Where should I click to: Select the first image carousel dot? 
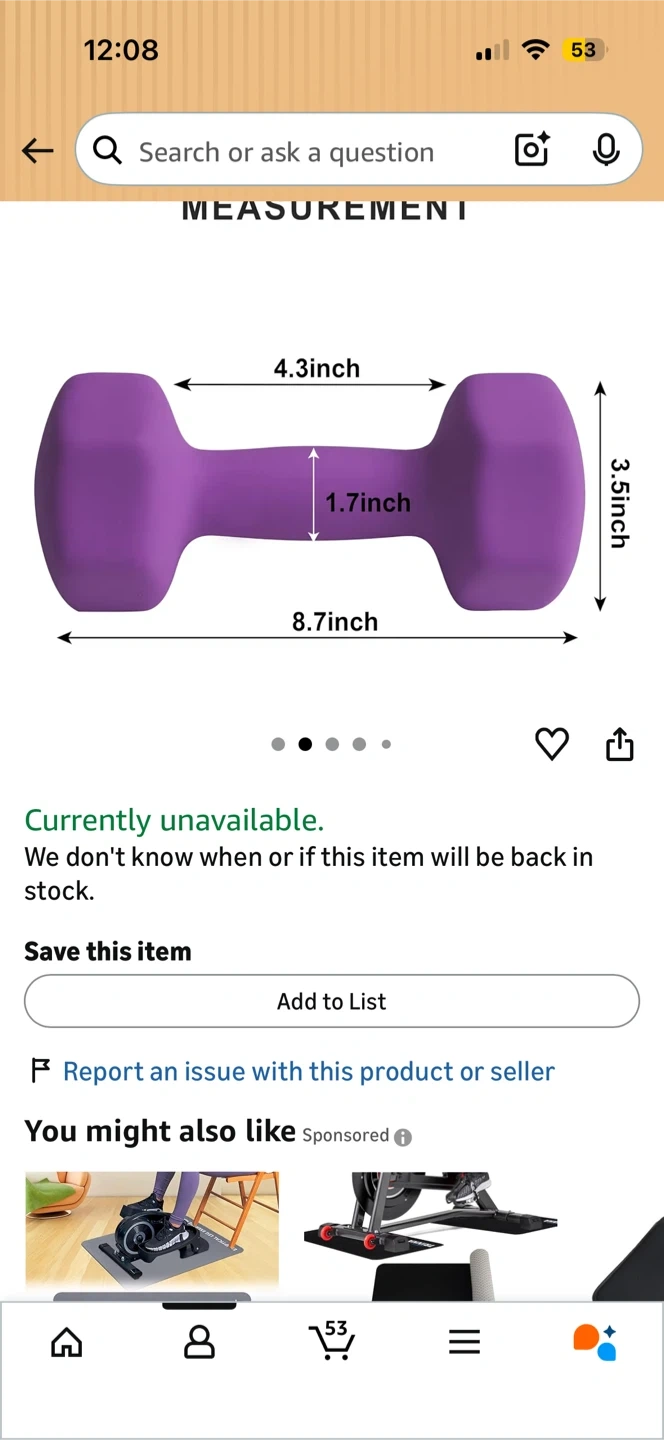[x=278, y=744]
